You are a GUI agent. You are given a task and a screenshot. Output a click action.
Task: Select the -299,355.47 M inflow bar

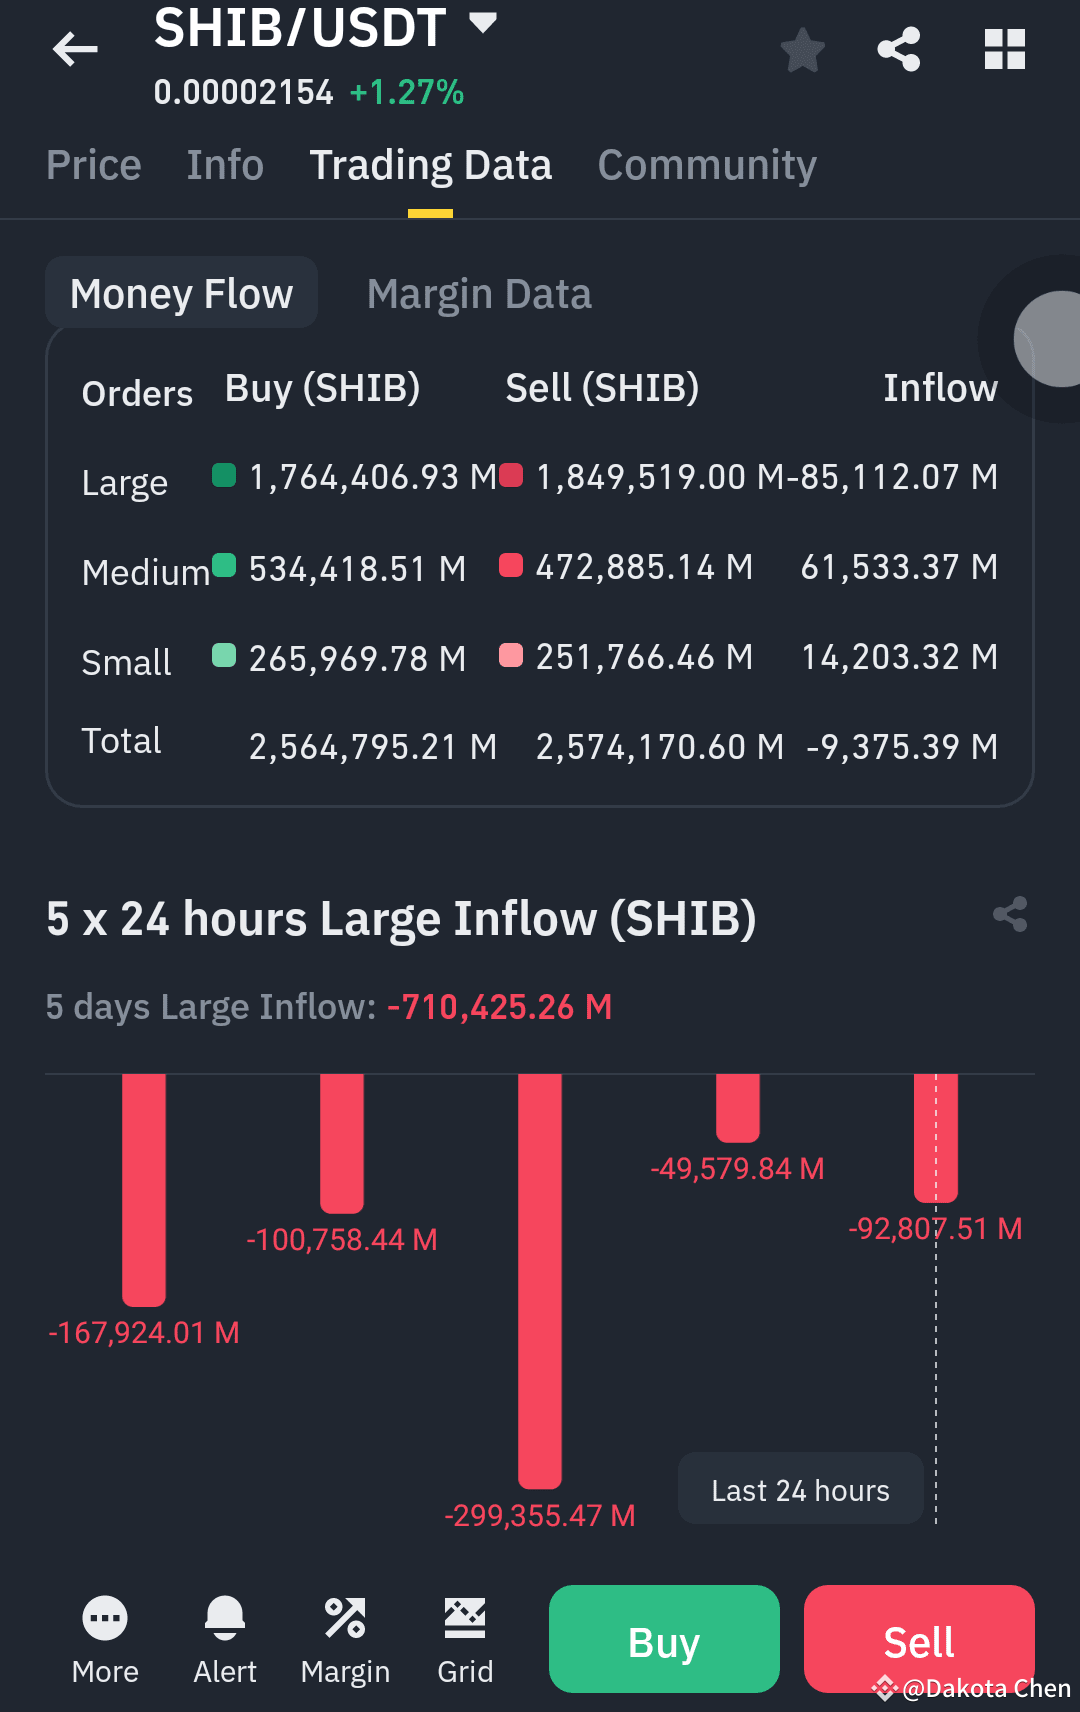click(x=540, y=1281)
